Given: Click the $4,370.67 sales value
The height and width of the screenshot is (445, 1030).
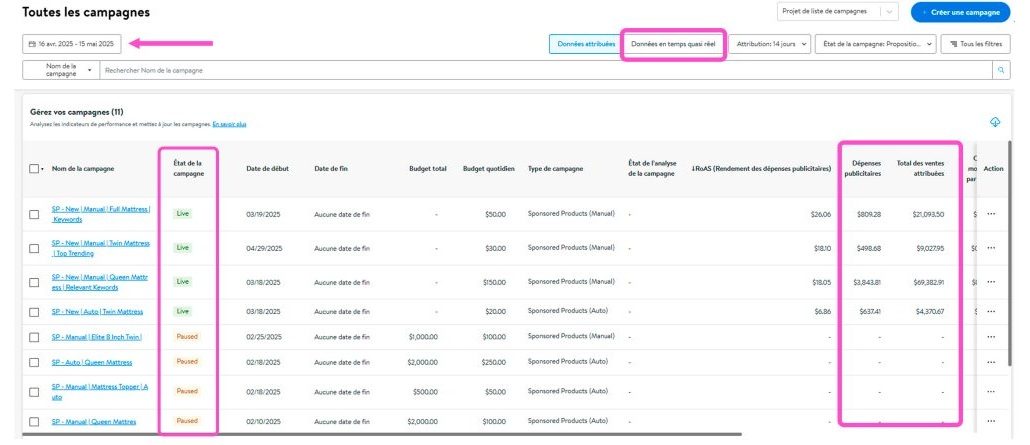Looking at the screenshot, I should (929, 312).
